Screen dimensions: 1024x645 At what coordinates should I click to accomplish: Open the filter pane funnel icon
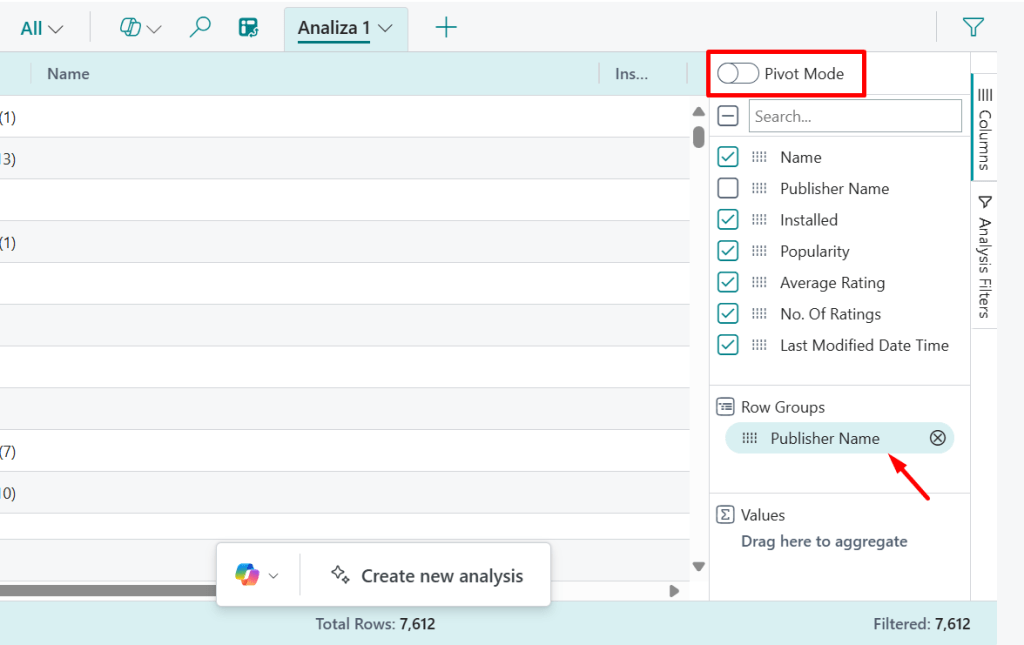click(x=973, y=28)
